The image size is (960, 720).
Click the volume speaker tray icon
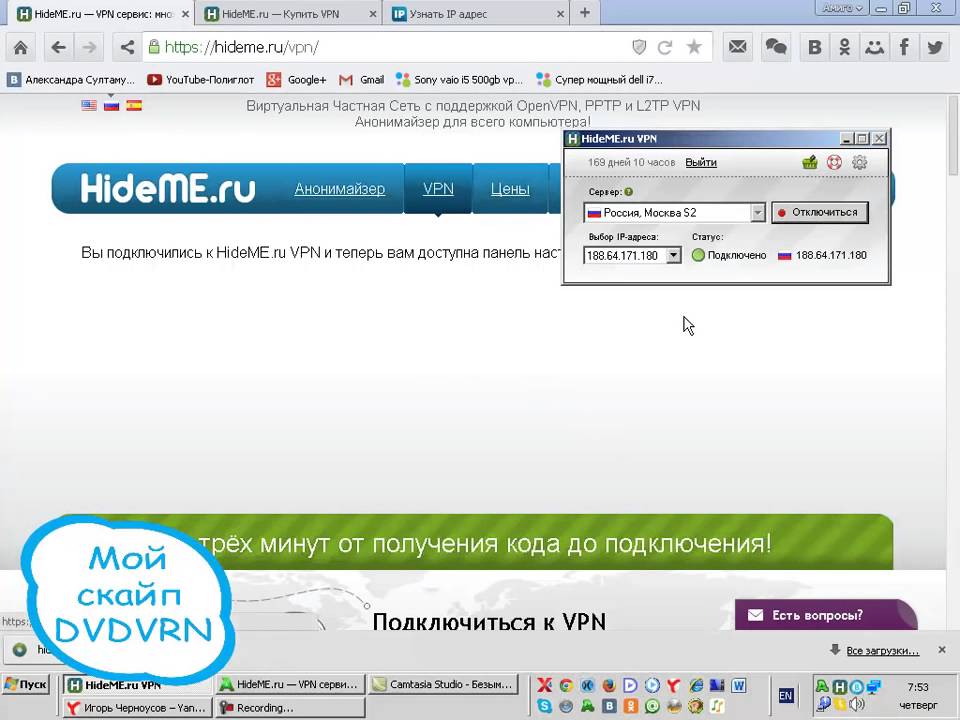tap(857, 704)
